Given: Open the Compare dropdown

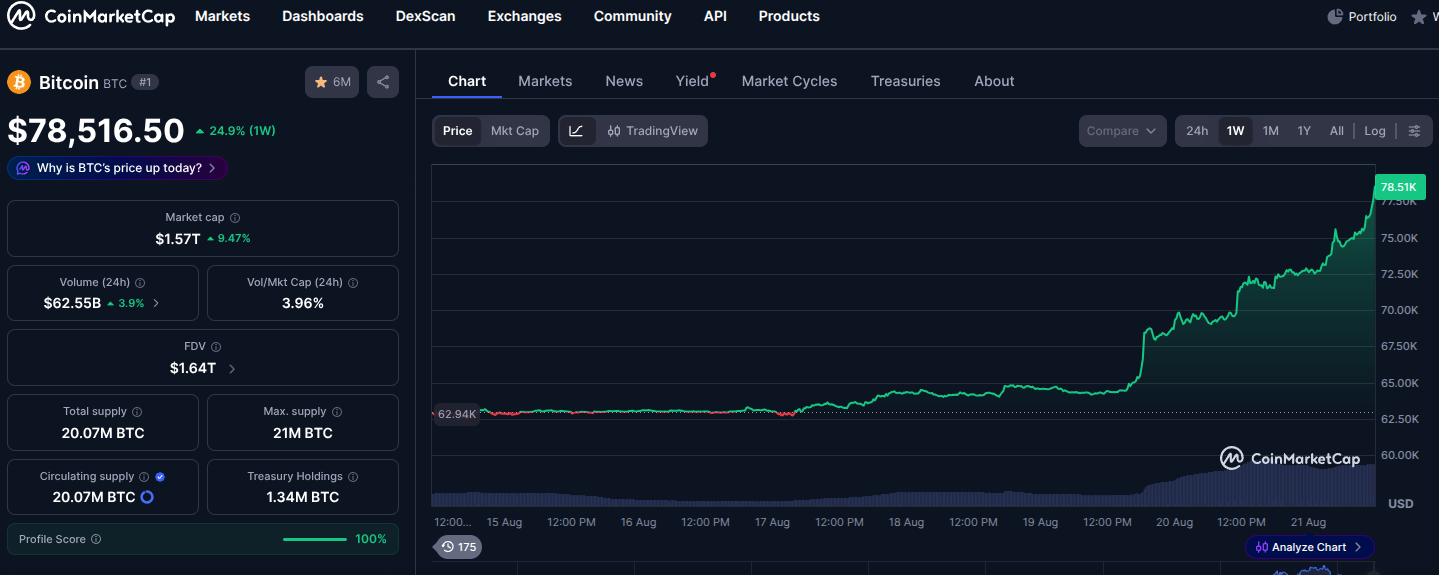Looking at the screenshot, I should [1122, 131].
